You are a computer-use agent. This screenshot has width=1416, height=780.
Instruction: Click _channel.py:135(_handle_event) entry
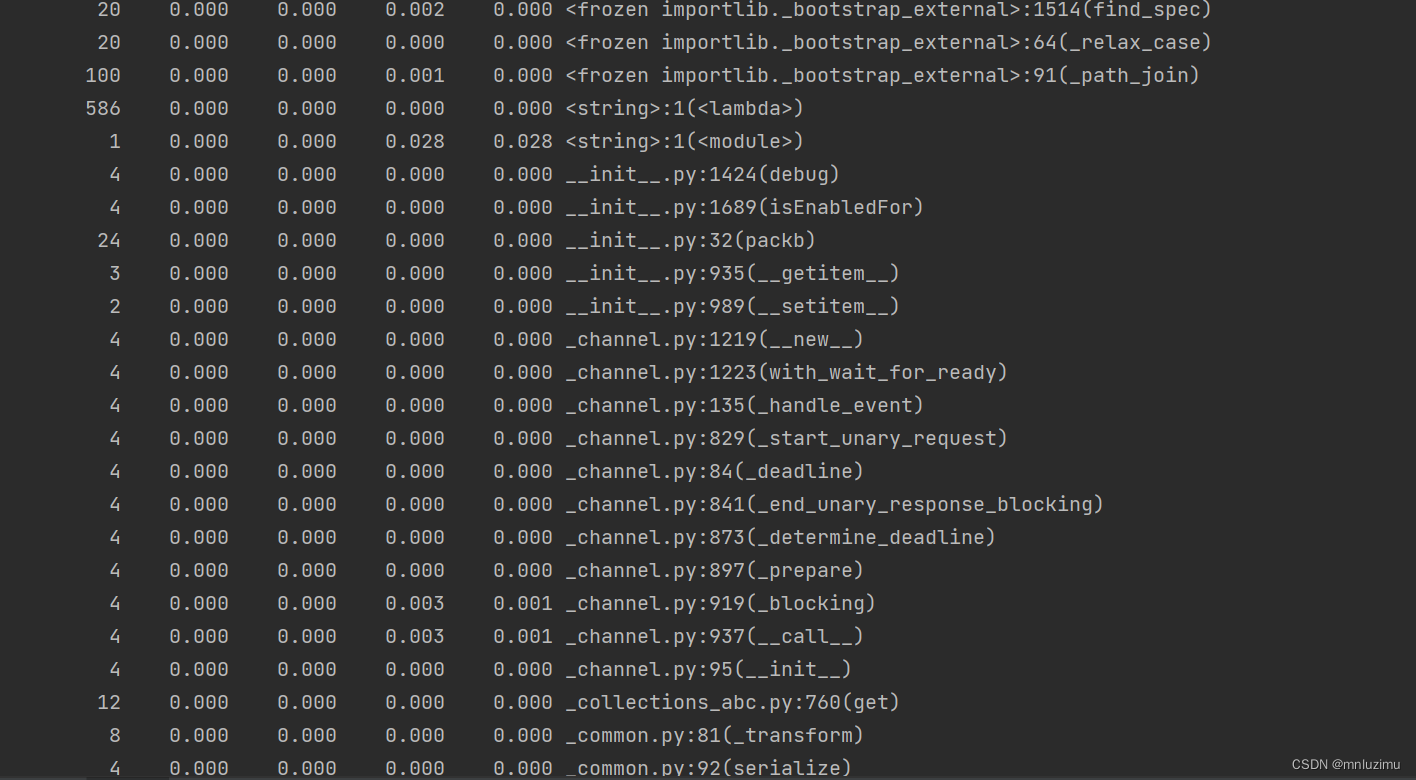744,406
